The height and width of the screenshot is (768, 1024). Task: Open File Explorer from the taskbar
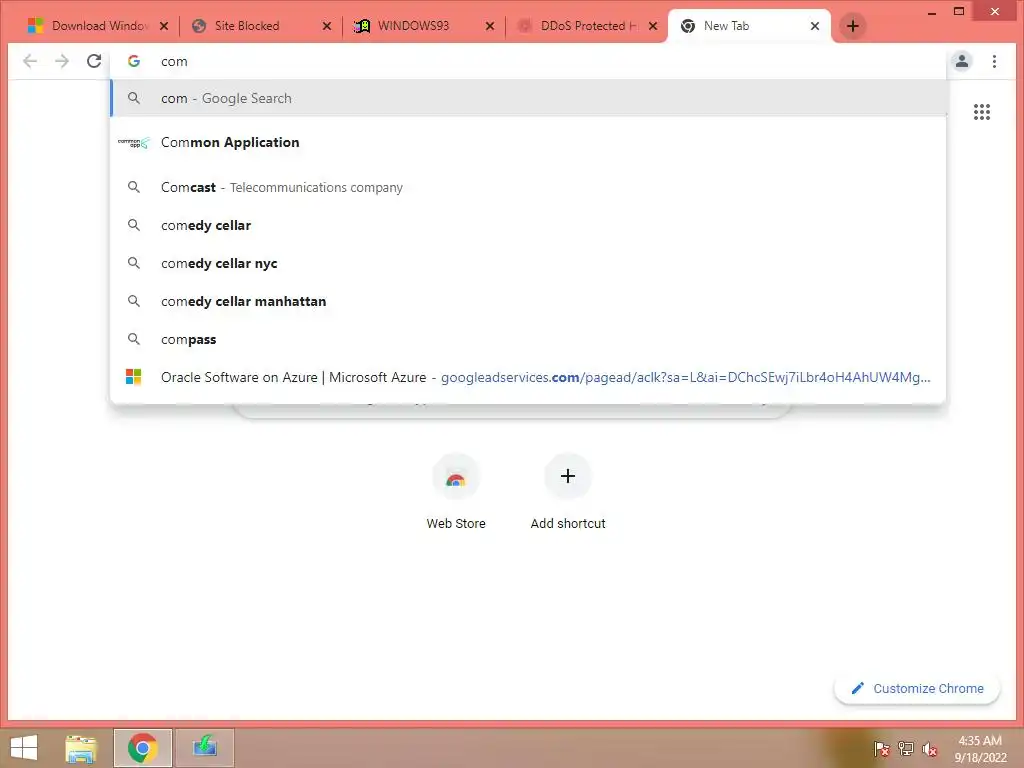tap(81, 748)
